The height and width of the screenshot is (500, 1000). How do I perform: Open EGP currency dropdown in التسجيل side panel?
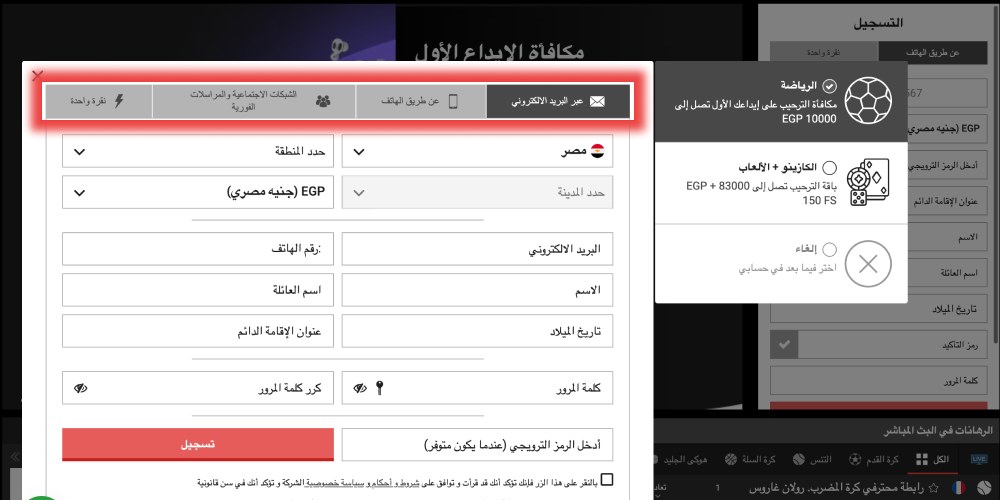tap(946, 128)
